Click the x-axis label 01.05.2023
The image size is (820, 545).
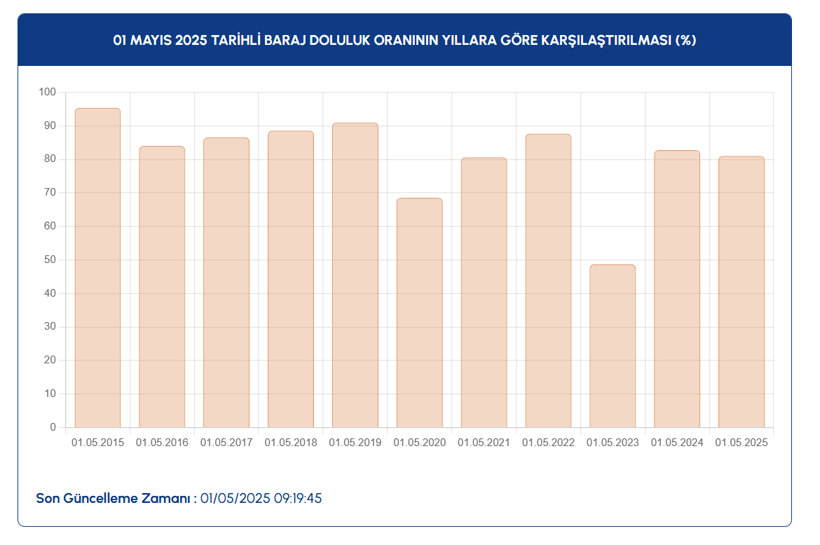(612, 442)
